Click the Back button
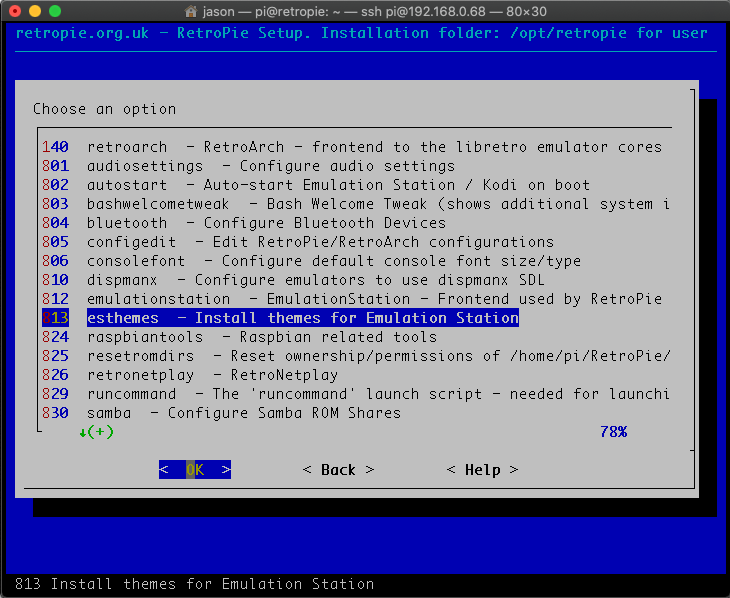The width and height of the screenshot is (730, 598). 338,470
